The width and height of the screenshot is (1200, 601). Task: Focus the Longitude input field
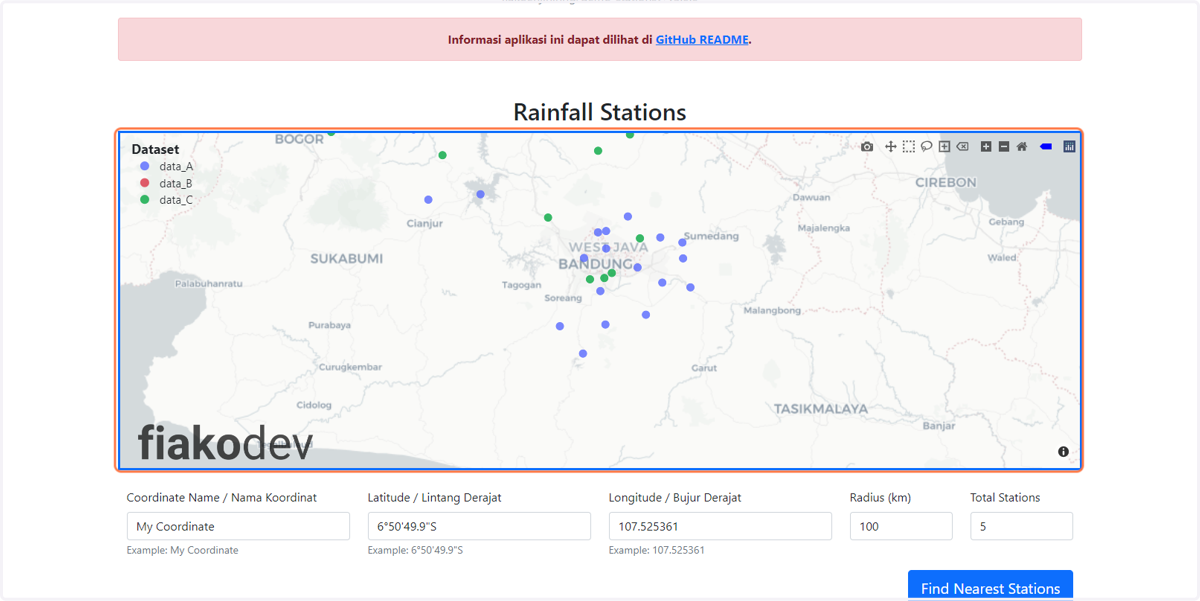click(720, 526)
